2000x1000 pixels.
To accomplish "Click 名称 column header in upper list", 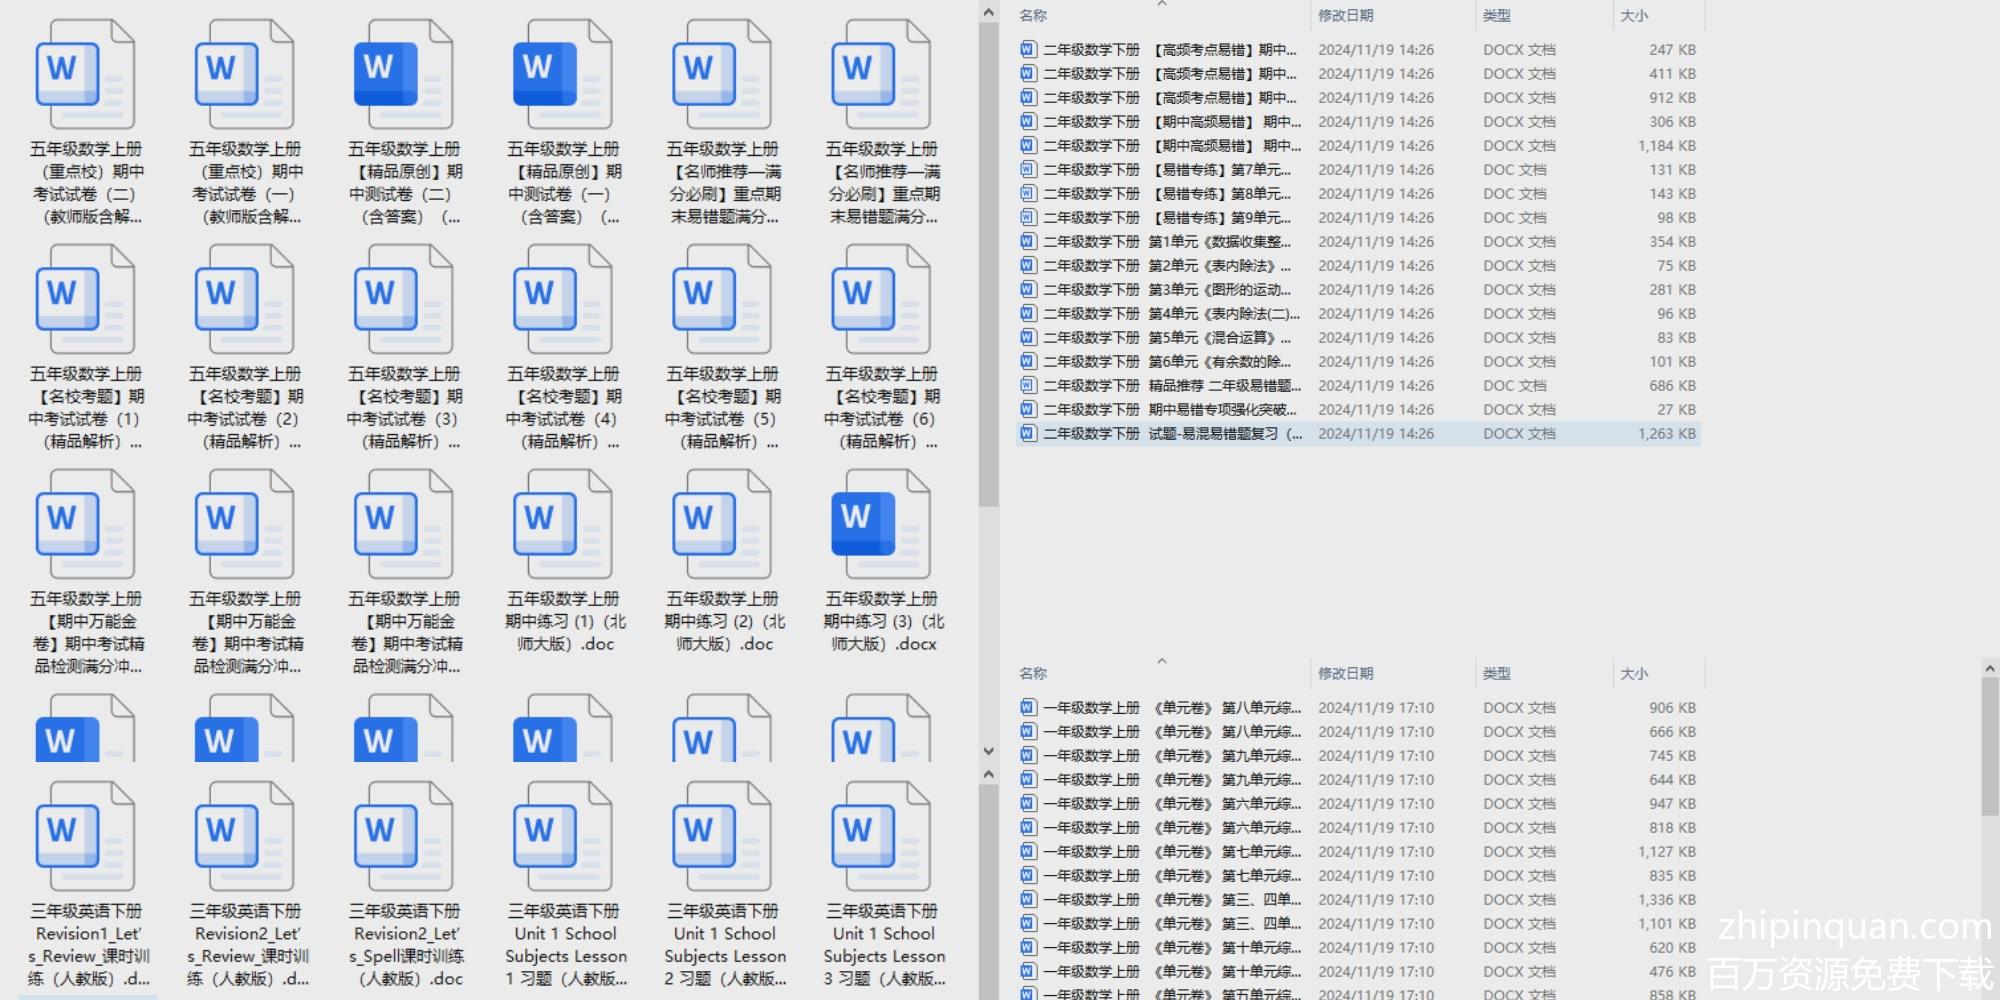I will tap(1033, 16).
